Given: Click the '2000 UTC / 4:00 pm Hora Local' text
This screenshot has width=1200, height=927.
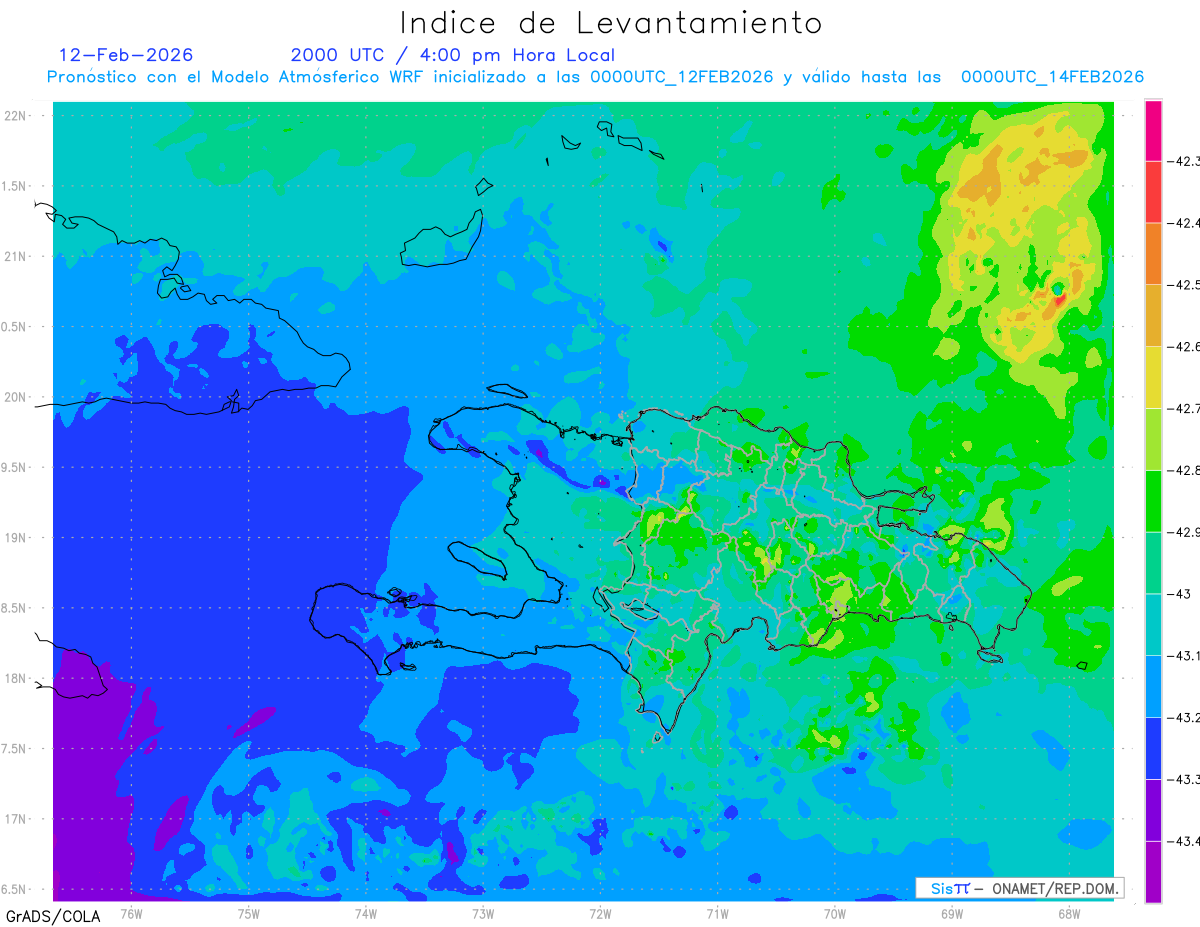Looking at the screenshot, I should click(x=453, y=55).
